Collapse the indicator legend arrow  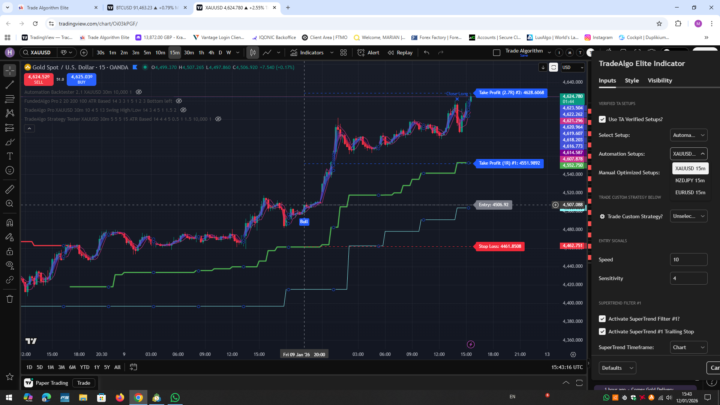tap(29, 129)
